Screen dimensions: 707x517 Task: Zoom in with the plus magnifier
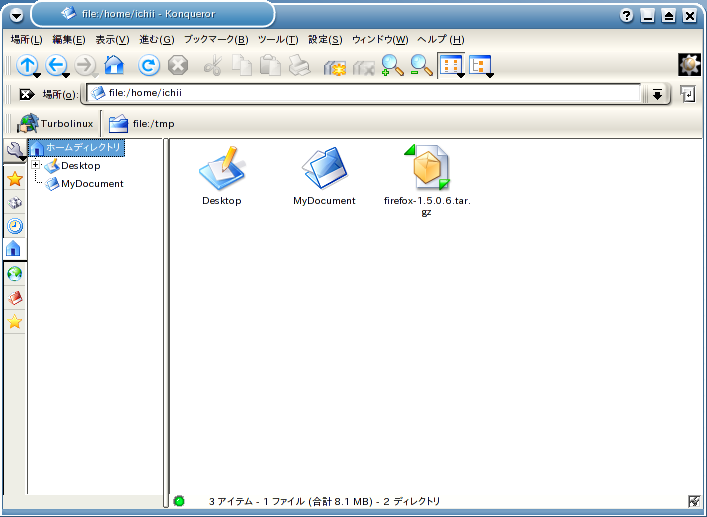pyautogui.click(x=392, y=65)
